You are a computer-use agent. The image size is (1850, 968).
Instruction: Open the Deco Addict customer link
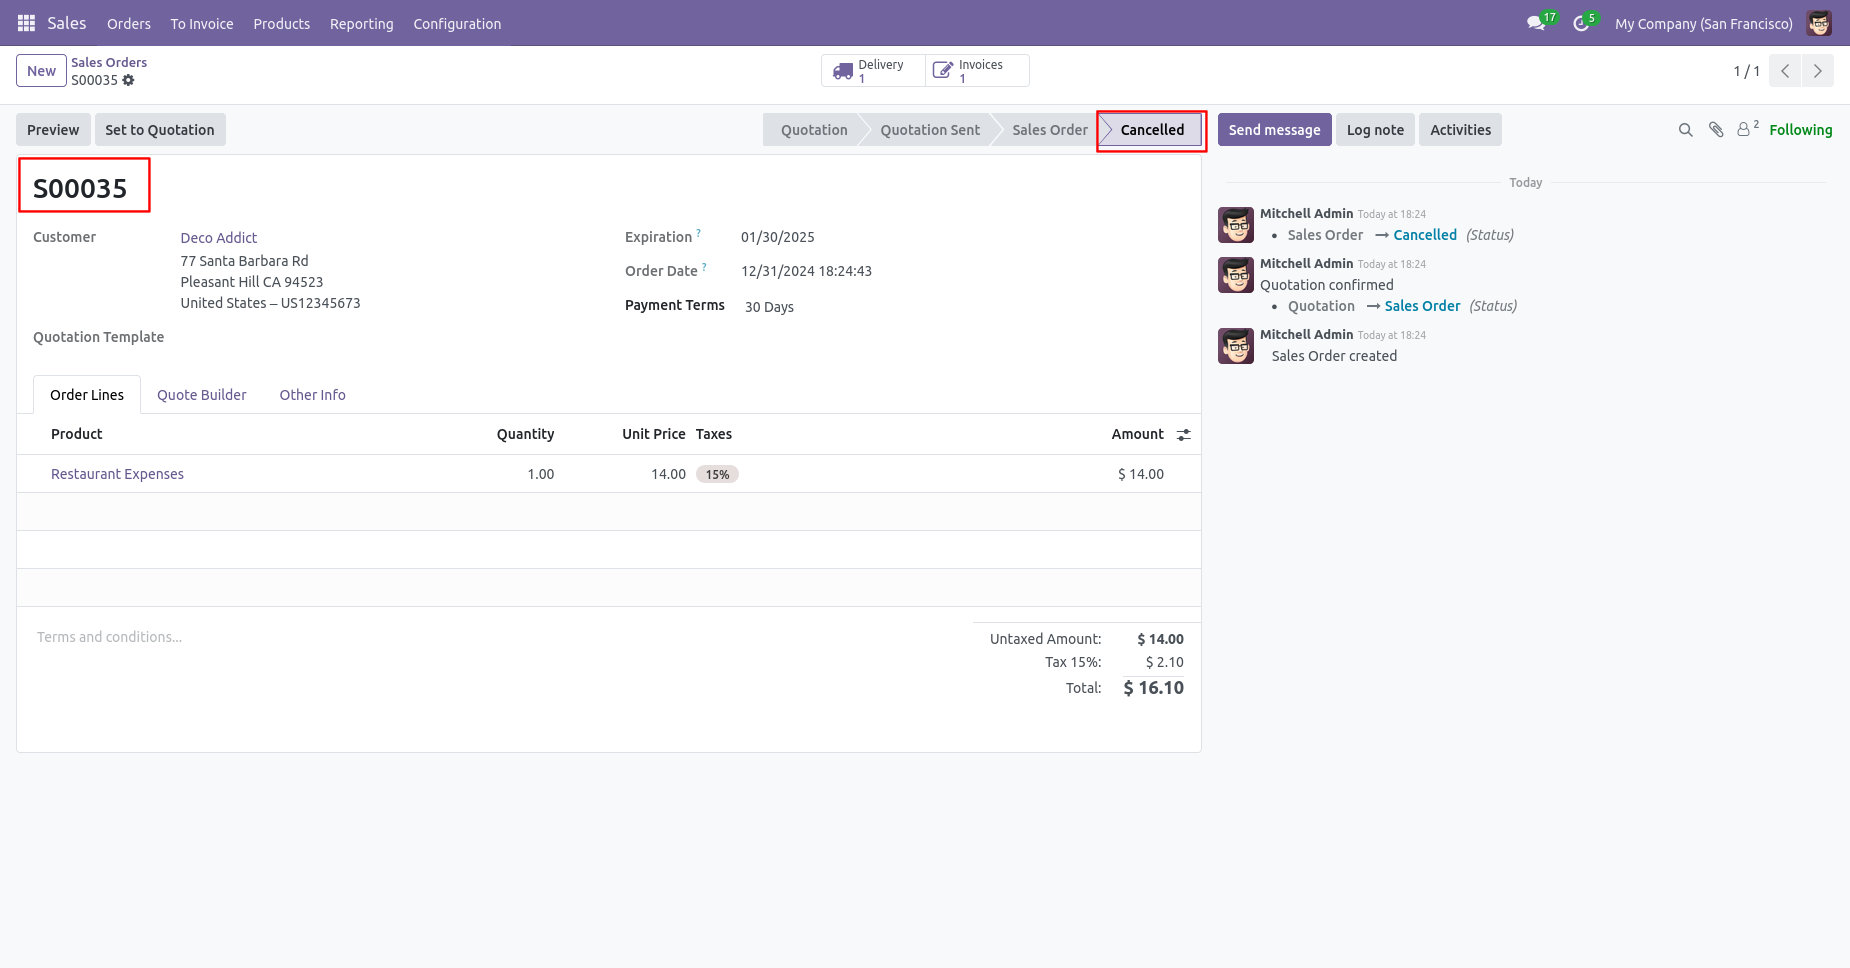coord(219,238)
